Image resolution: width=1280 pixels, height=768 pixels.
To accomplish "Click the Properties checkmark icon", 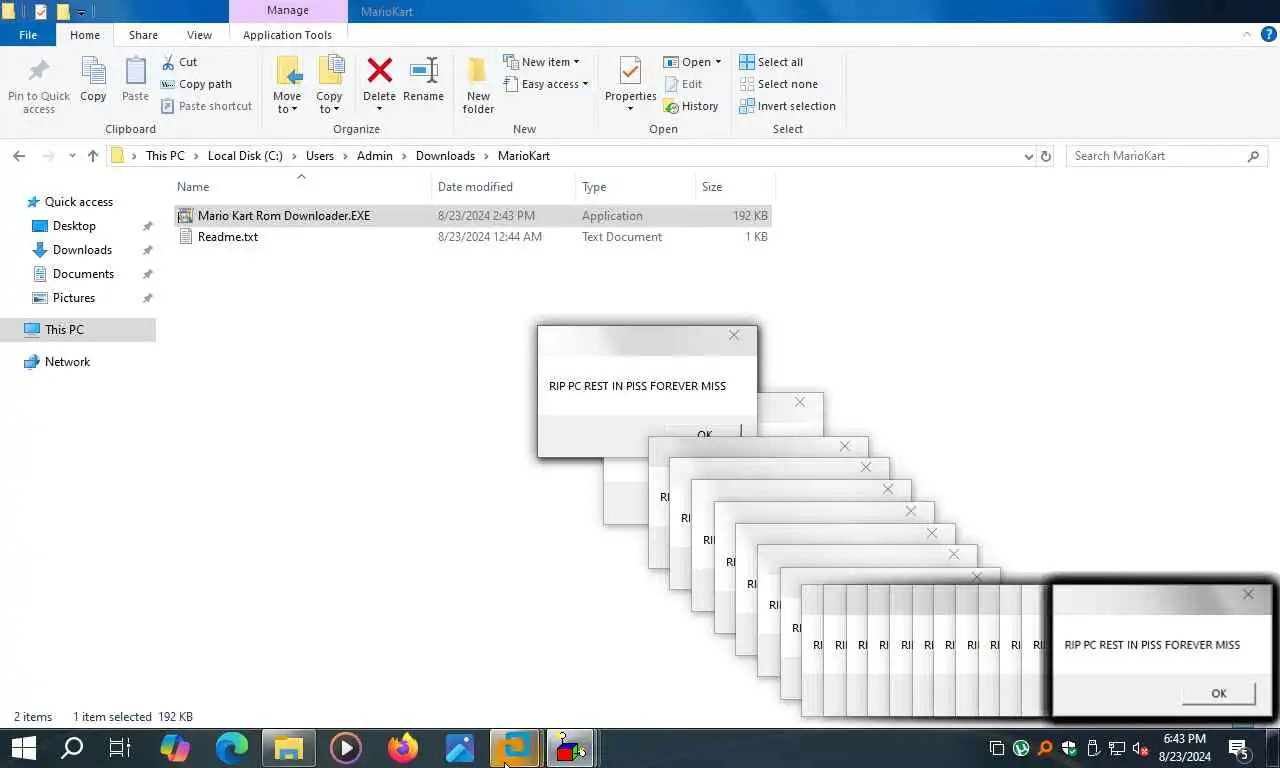I will click(x=630, y=71).
